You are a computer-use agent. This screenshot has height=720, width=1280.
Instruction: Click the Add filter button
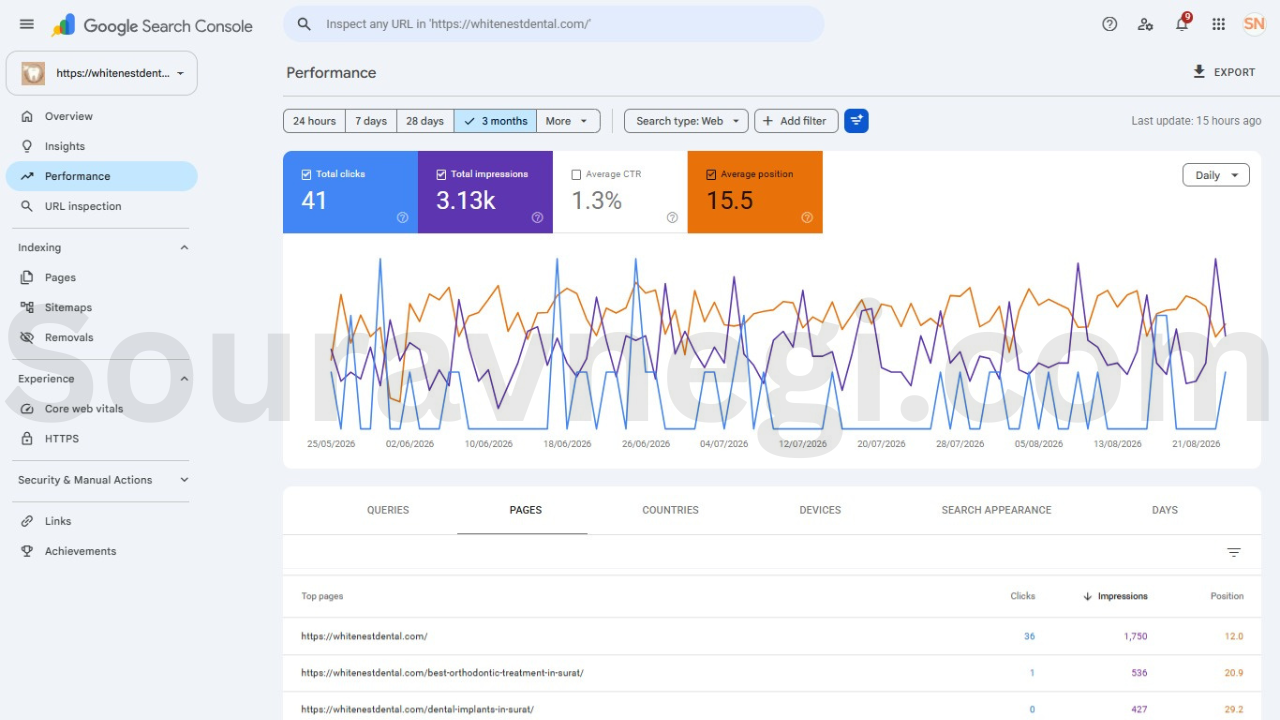[x=796, y=121]
